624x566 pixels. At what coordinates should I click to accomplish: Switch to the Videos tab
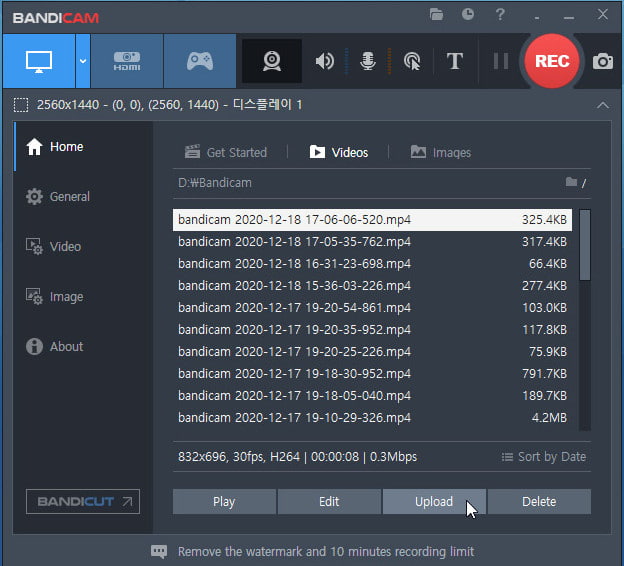pyautogui.click(x=339, y=152)
